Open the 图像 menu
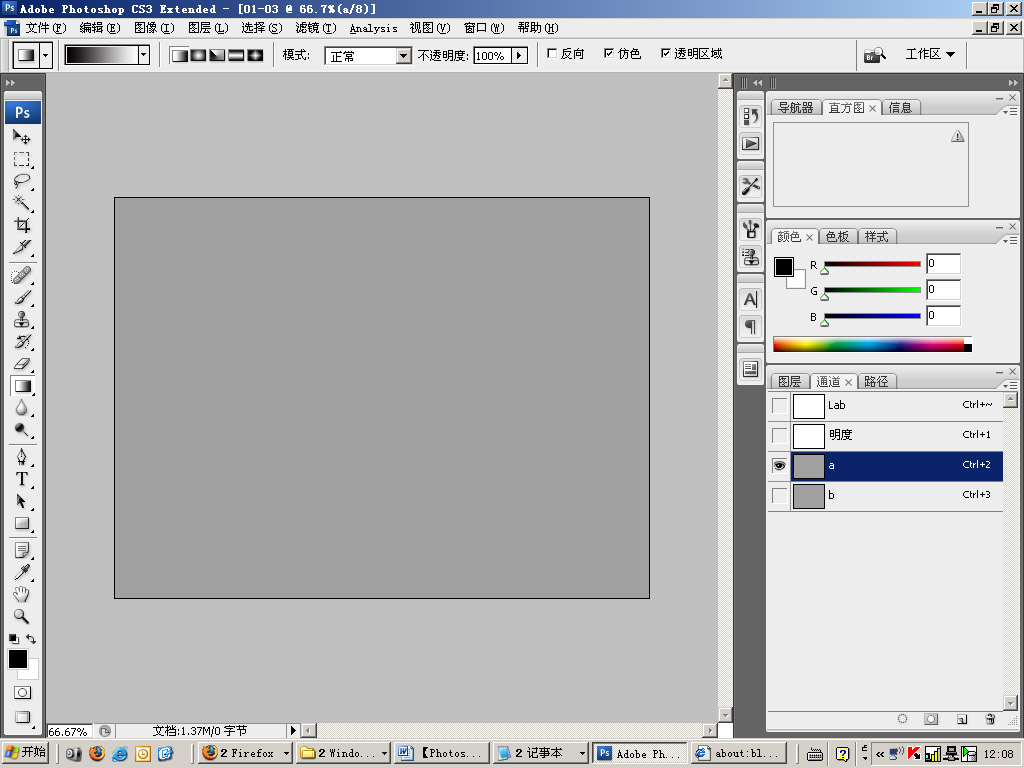The width and height of the screenshot is (1024, 768). [x=154, y=28]
